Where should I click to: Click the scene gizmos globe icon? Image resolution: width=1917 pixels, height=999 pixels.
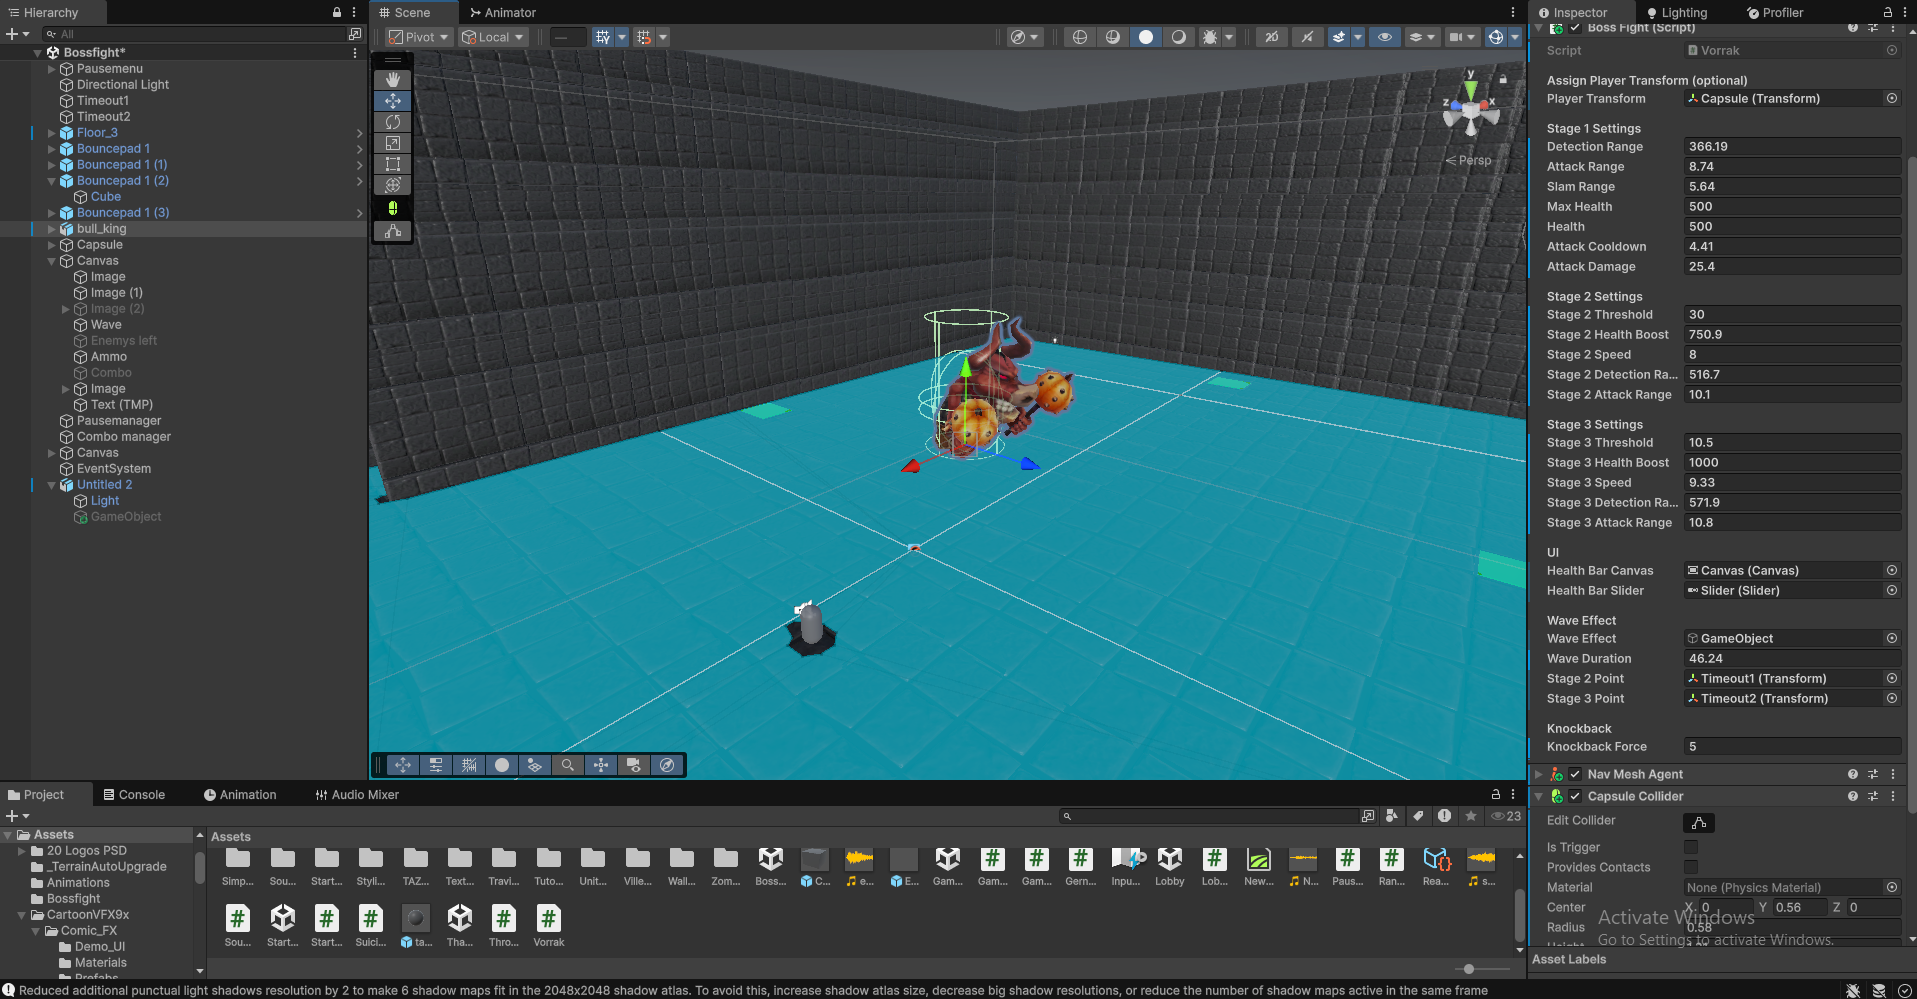pos(1495,37)
